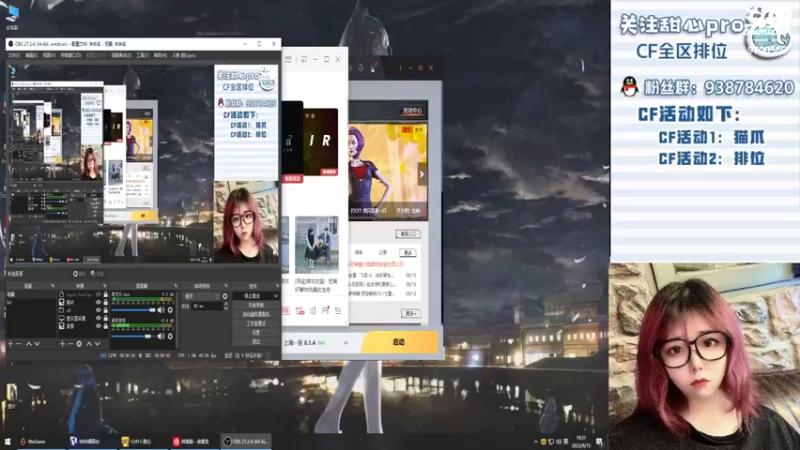Toggle visibility of cf source
Image resolution: width=800 pixels, height=450 pixels.
(x=98, y=310)
